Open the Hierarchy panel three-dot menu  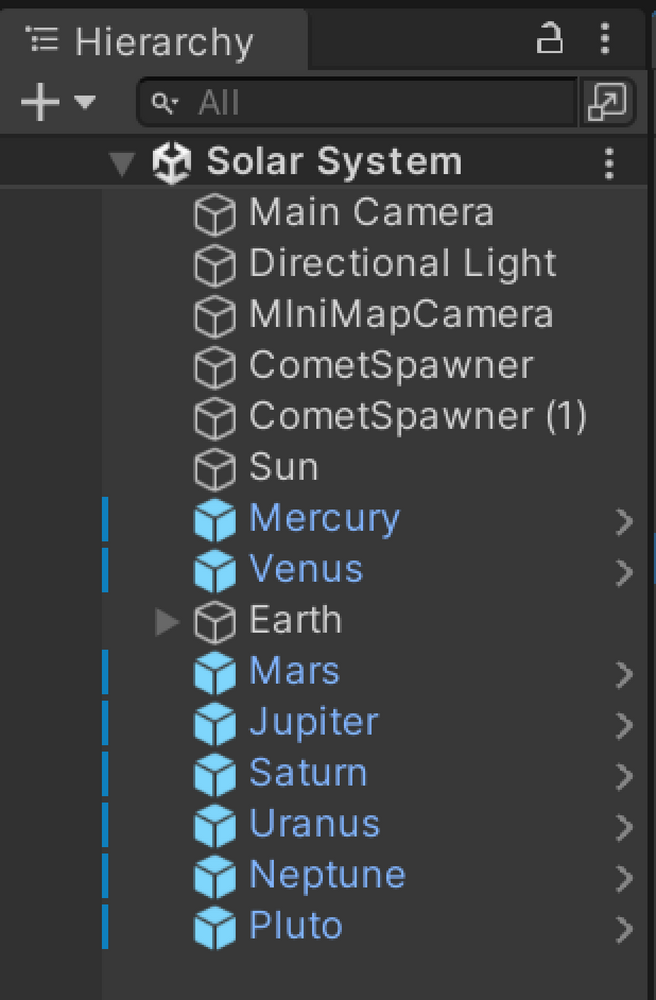point(604,39)
